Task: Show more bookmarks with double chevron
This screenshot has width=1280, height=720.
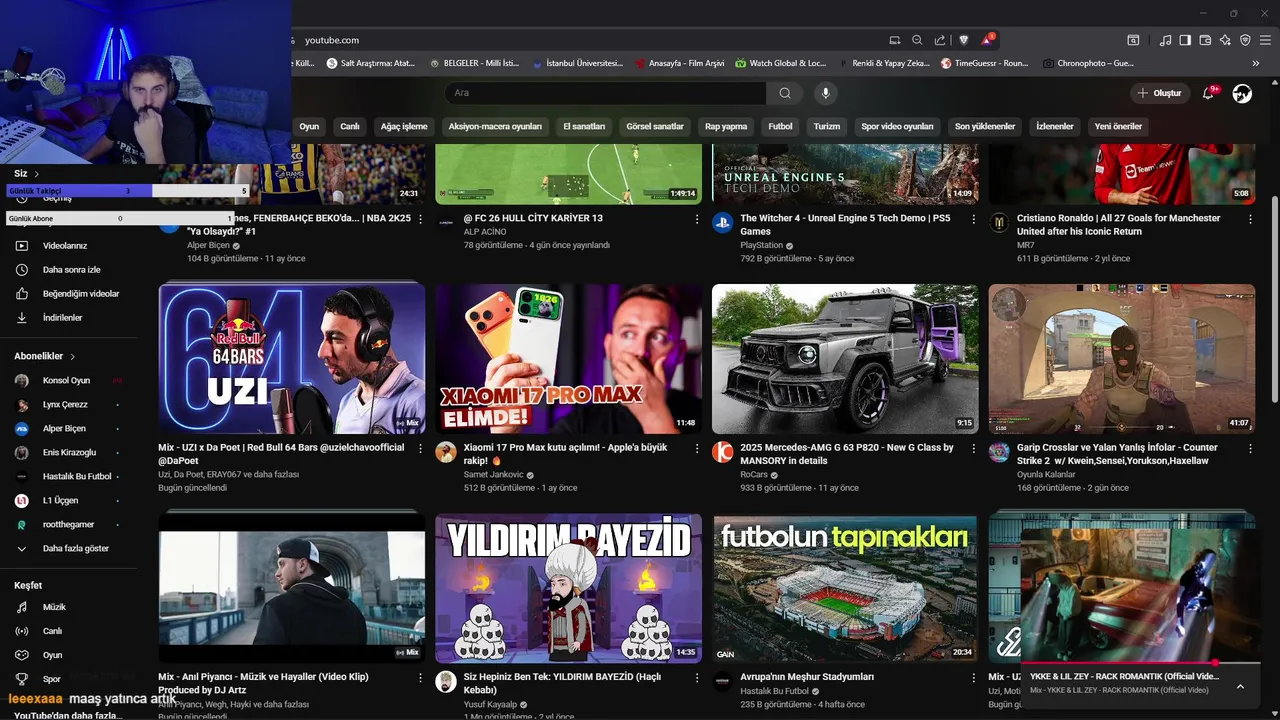Action: (1255, 63)
